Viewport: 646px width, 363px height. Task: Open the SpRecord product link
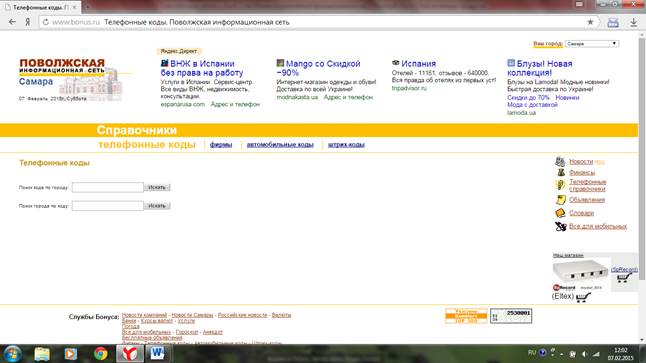(624, 269)
